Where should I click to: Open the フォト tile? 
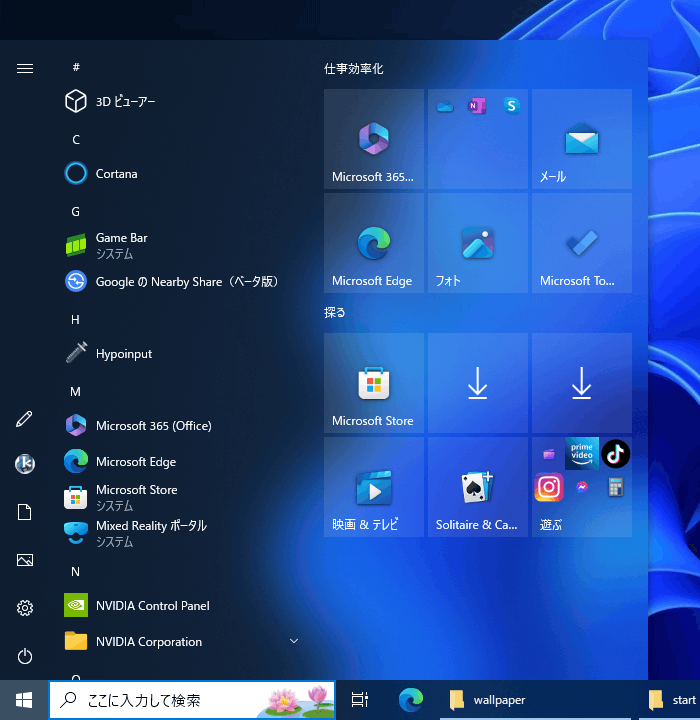(x=478, y=243)
